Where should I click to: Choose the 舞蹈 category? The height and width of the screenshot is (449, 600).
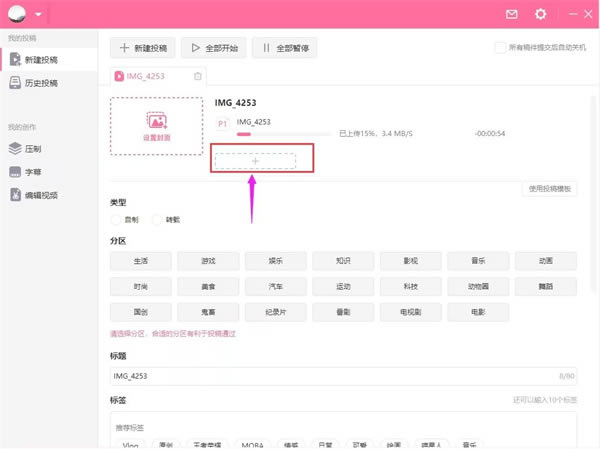pyautogui.click(x=546, y=287)
